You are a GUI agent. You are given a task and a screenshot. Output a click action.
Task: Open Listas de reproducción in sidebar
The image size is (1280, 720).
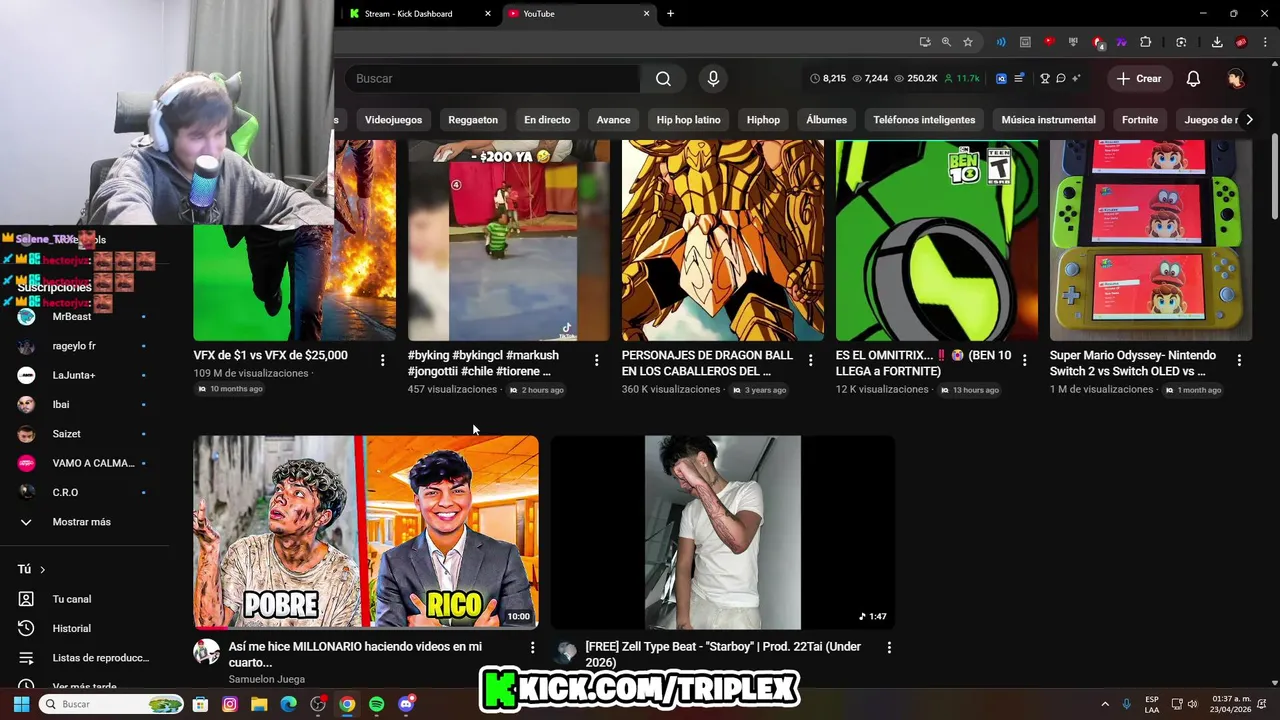(x=84, y=658)
